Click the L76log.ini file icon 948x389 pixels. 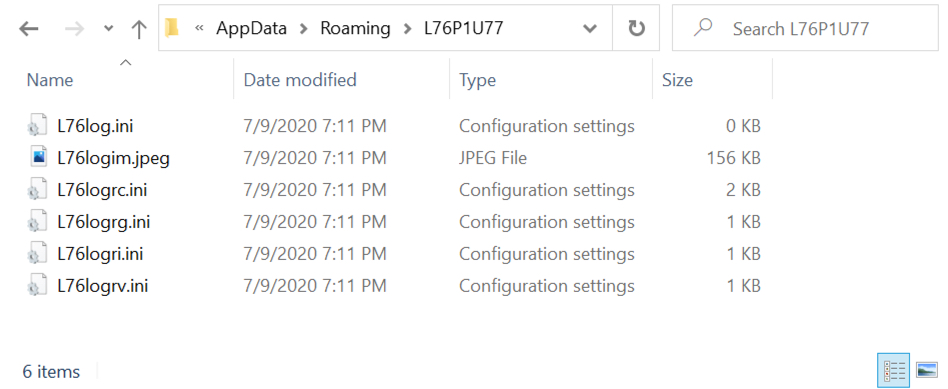[x=37, y=126]
